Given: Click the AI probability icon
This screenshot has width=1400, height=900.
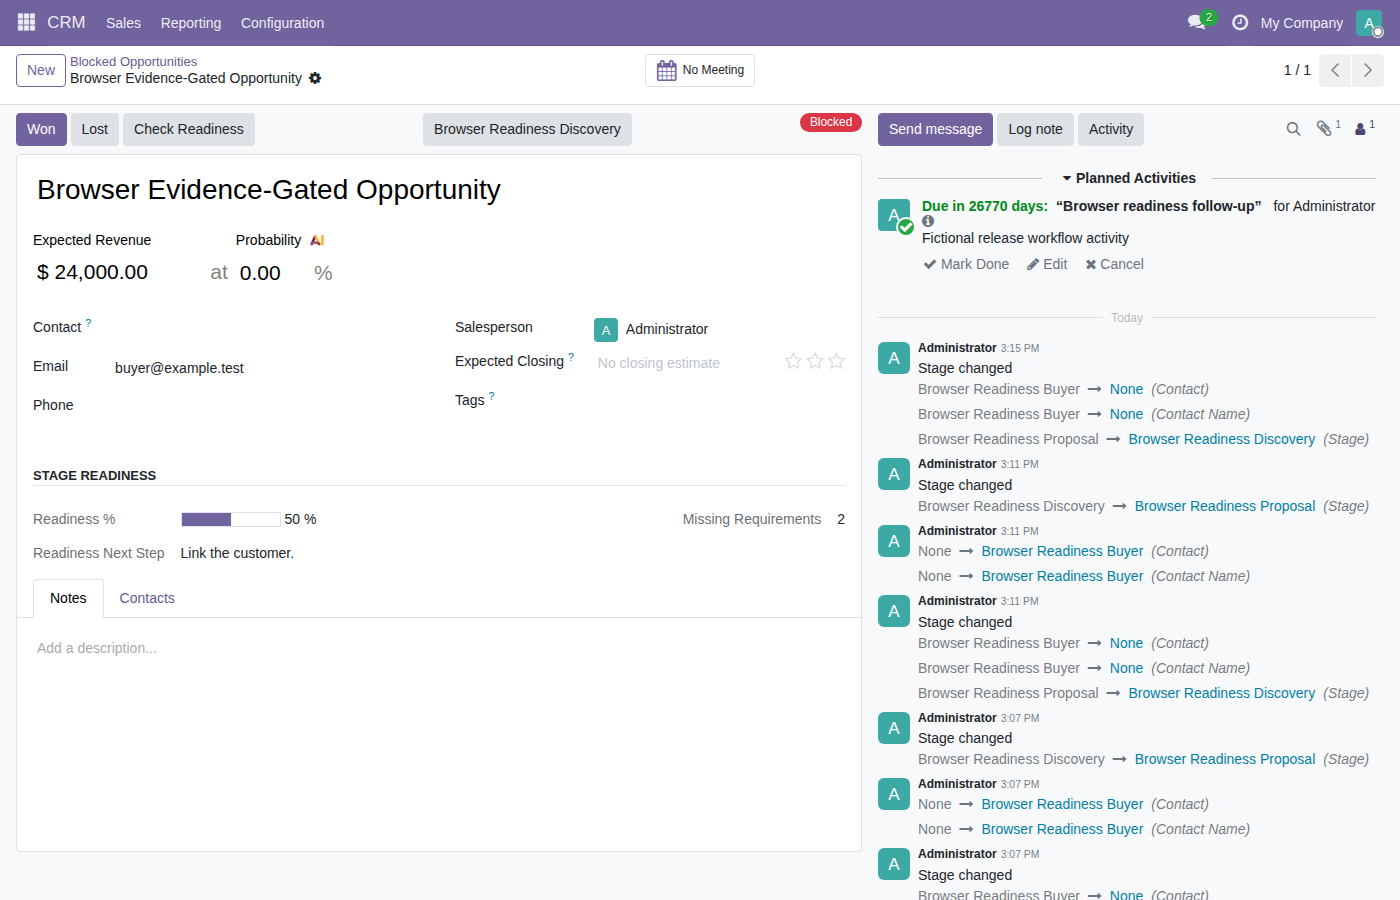Looking at the screenshot, I should coord(317,240).
